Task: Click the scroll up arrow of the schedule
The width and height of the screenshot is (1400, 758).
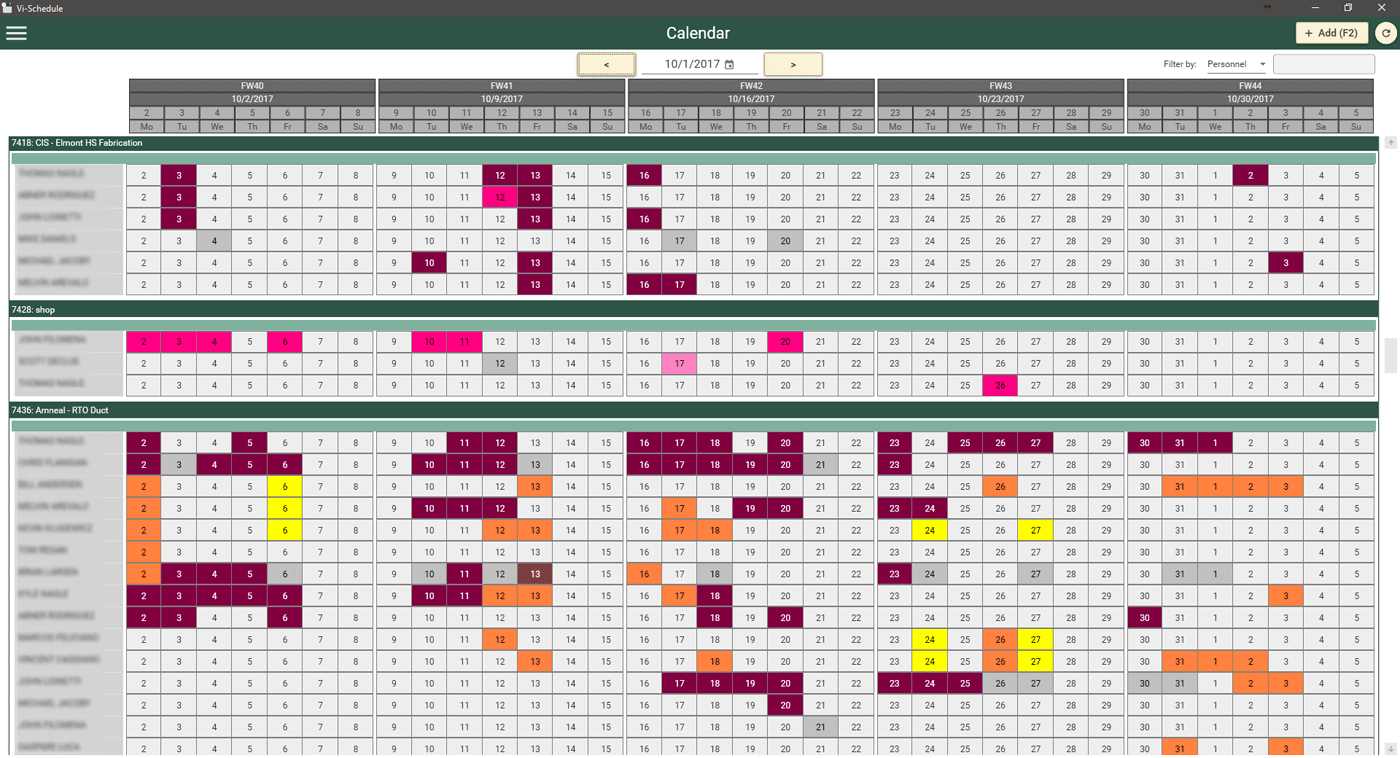Action: point(1390,143)
